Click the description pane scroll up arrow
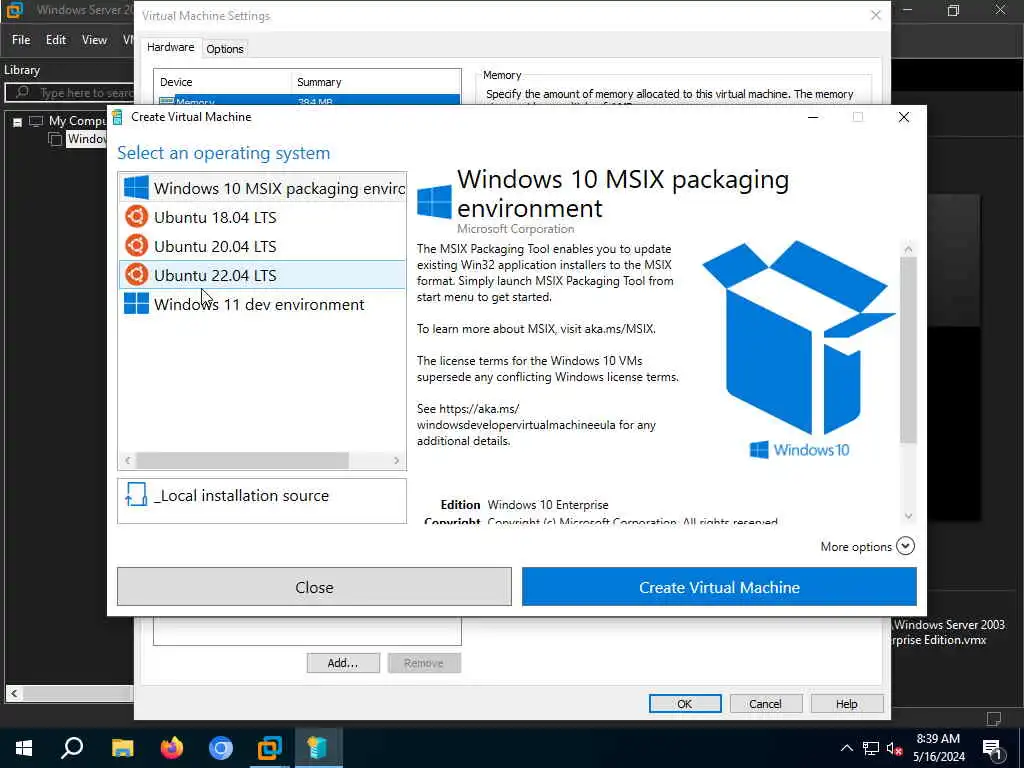Viewport: 1024px width, 768px height. point(908,249)
